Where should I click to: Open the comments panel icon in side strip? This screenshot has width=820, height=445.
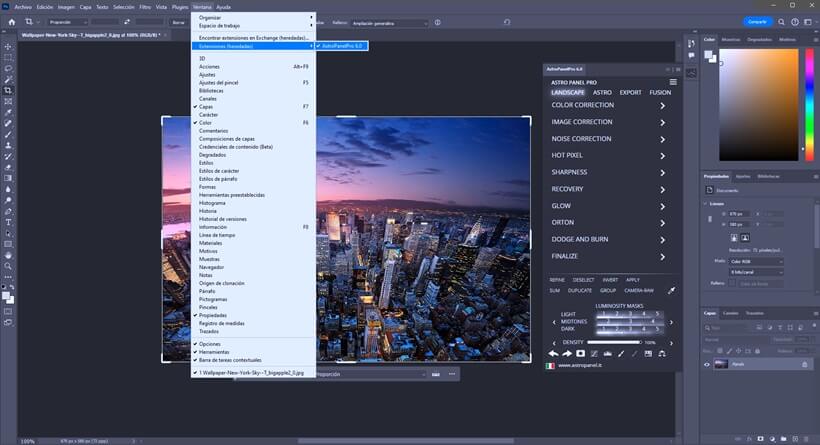tap(691, 55)
